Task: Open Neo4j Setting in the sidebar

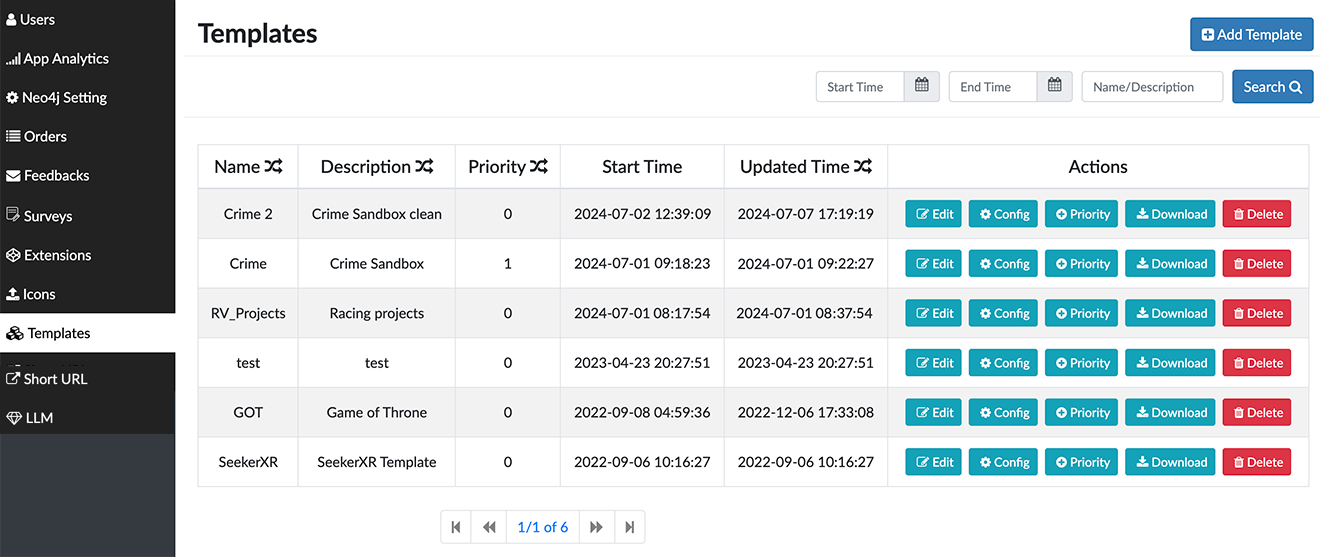Action: 64,98
